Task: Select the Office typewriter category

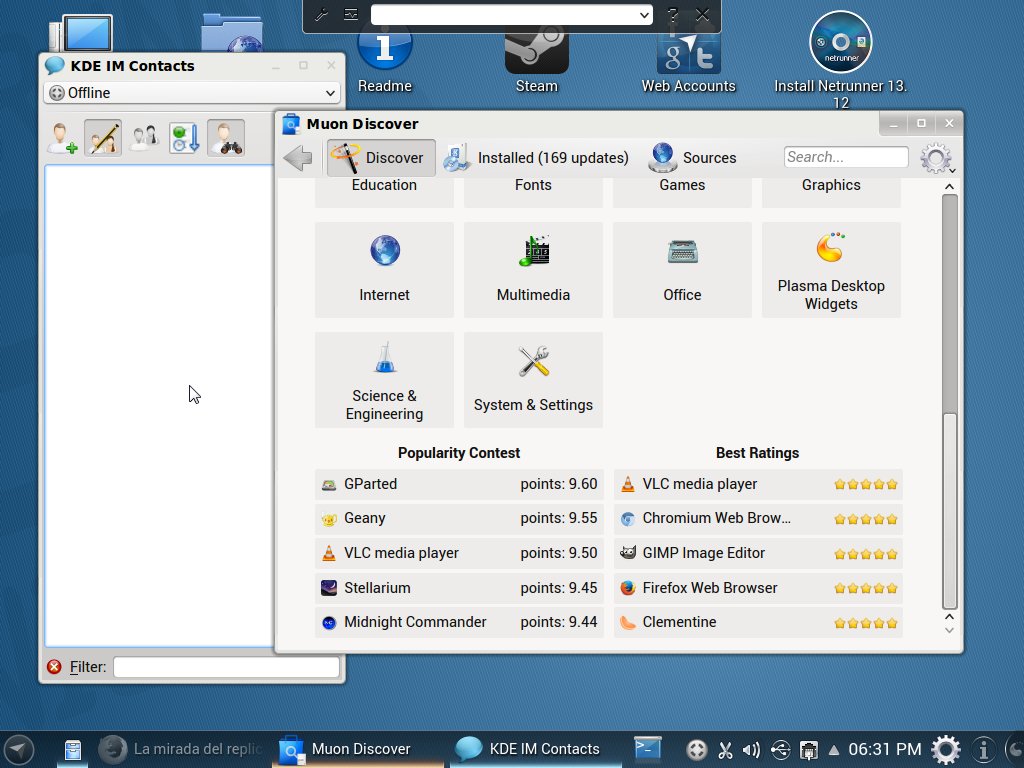Action: click(682, 270)
